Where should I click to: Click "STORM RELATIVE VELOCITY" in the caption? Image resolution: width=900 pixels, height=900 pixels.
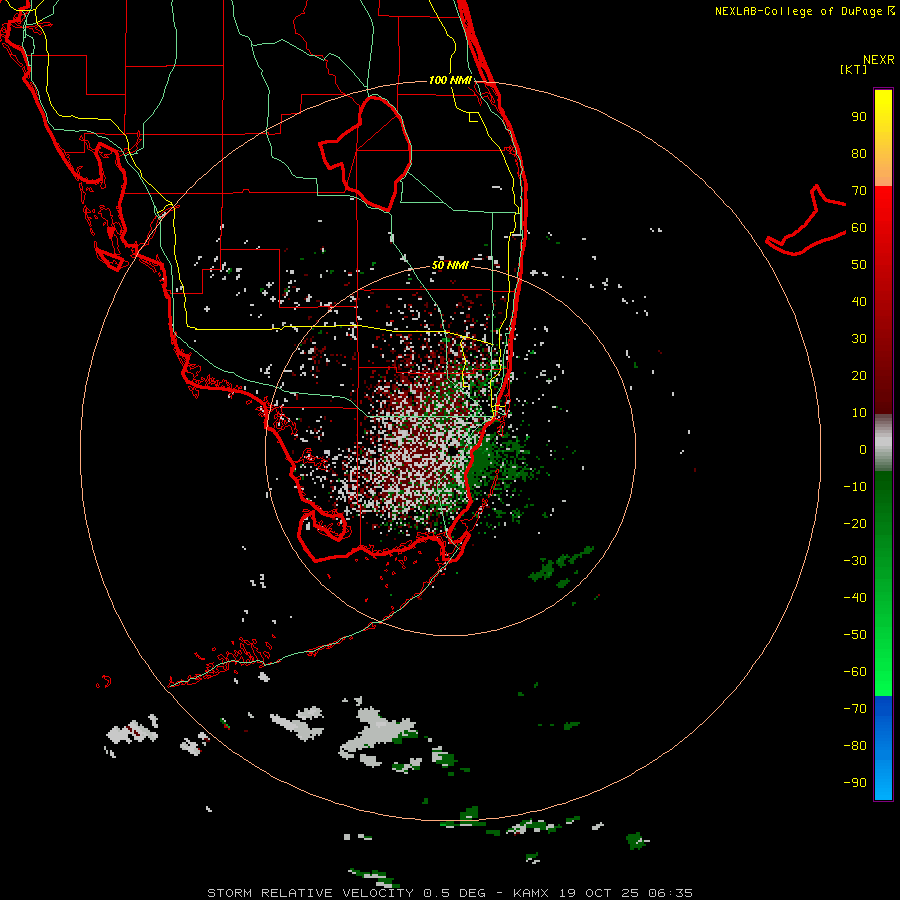coord(310,893)
